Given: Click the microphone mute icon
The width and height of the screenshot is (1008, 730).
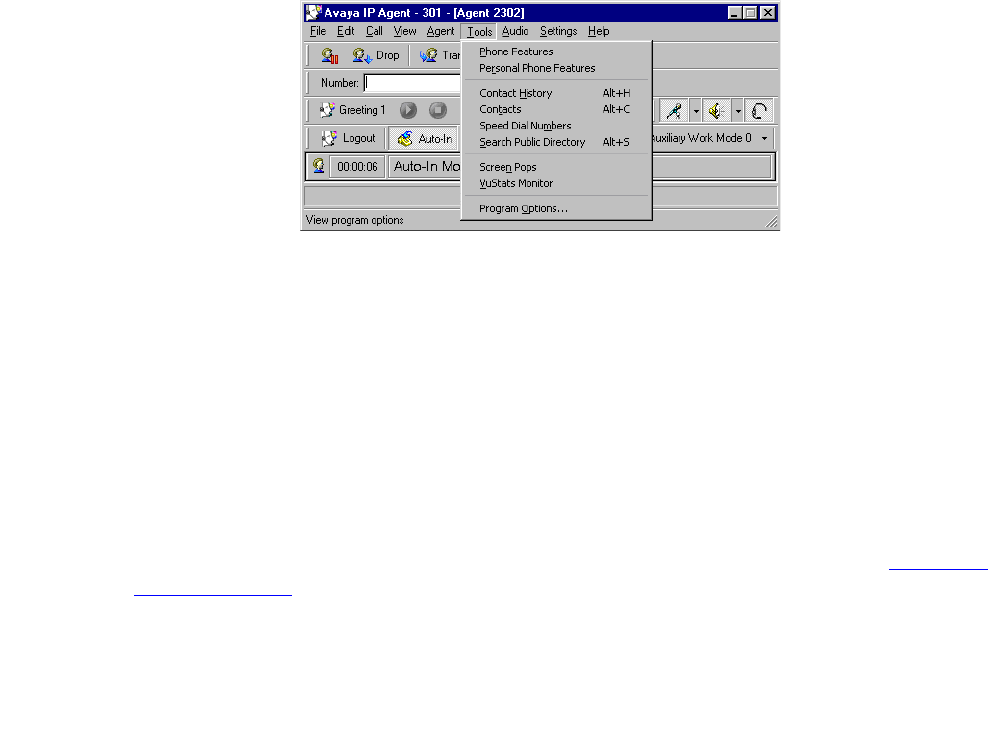Looking at the screenshot, I should point(674,111).
